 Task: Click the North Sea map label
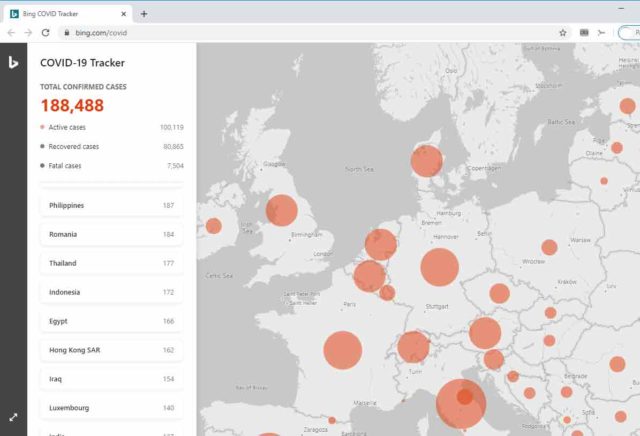[359, 169]
